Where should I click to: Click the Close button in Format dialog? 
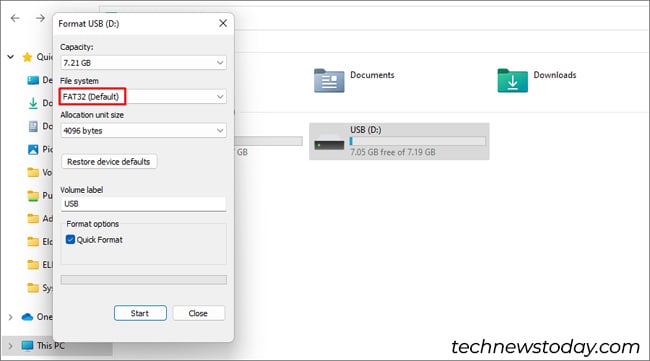[x=198, y=313]
